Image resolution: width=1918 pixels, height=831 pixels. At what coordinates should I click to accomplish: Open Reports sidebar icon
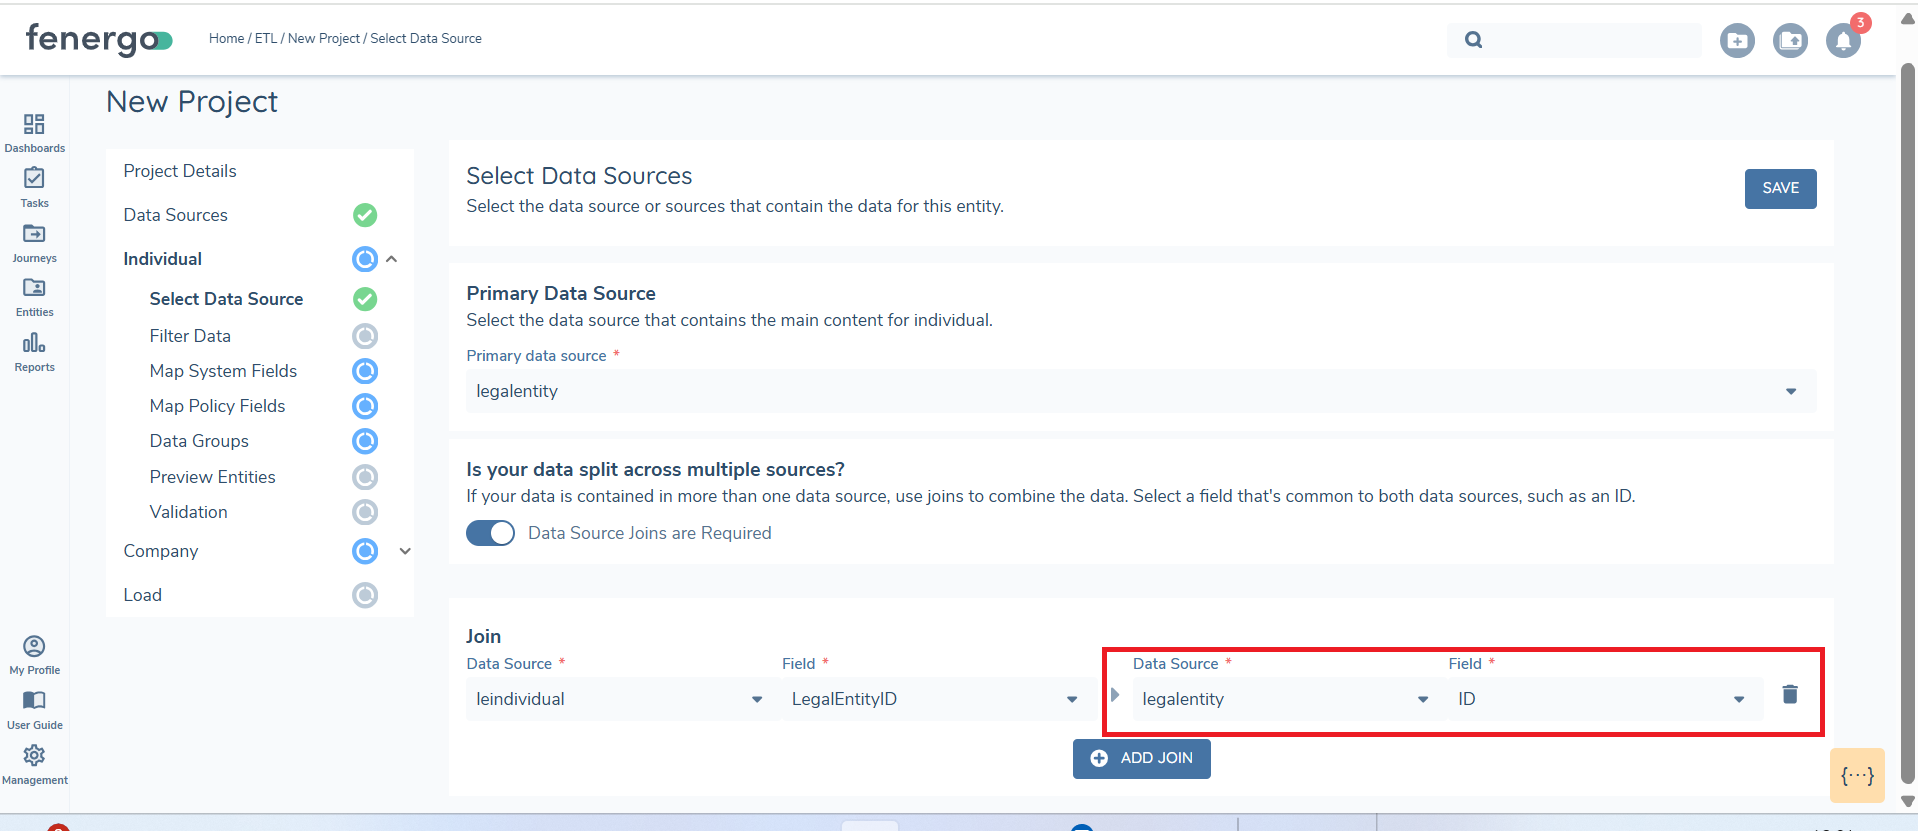[x=34, y=344]
